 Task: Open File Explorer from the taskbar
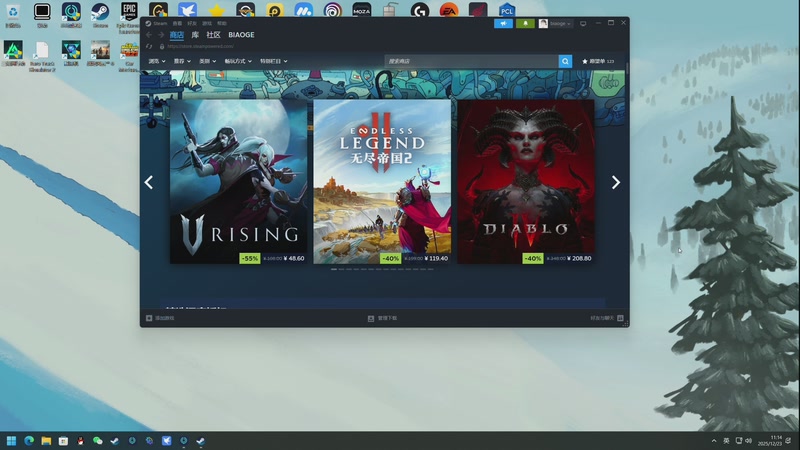pyautogui.click(x=46, y=441)
